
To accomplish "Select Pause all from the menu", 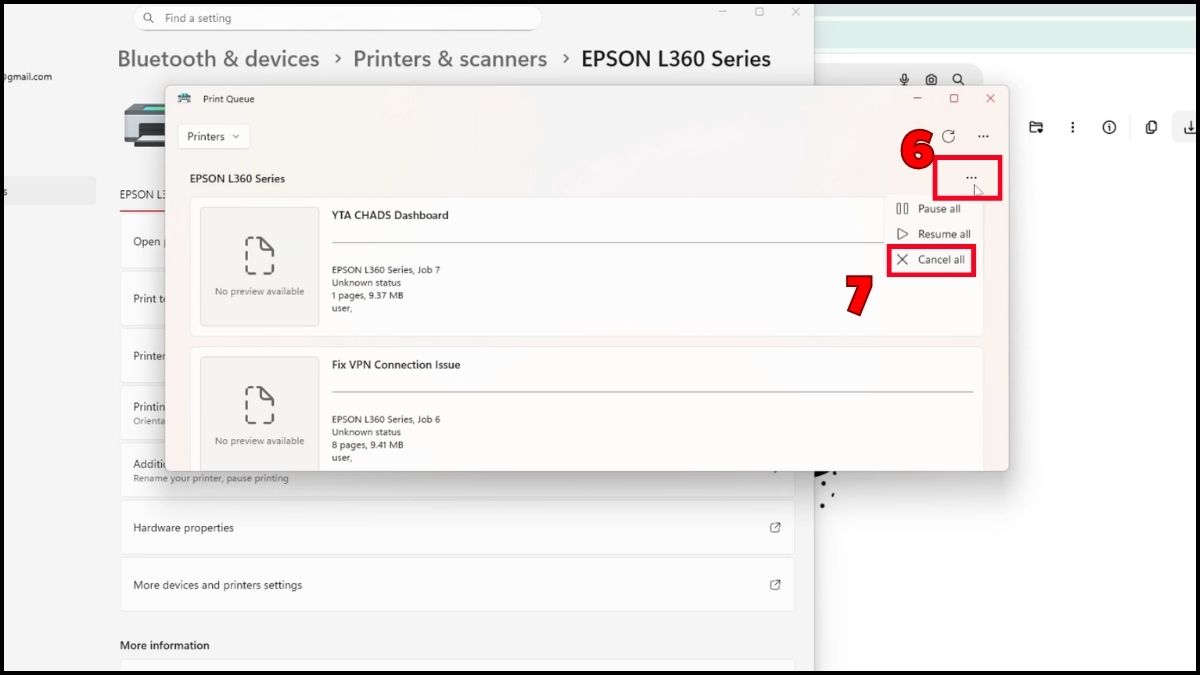I will (x=930, y=209).
